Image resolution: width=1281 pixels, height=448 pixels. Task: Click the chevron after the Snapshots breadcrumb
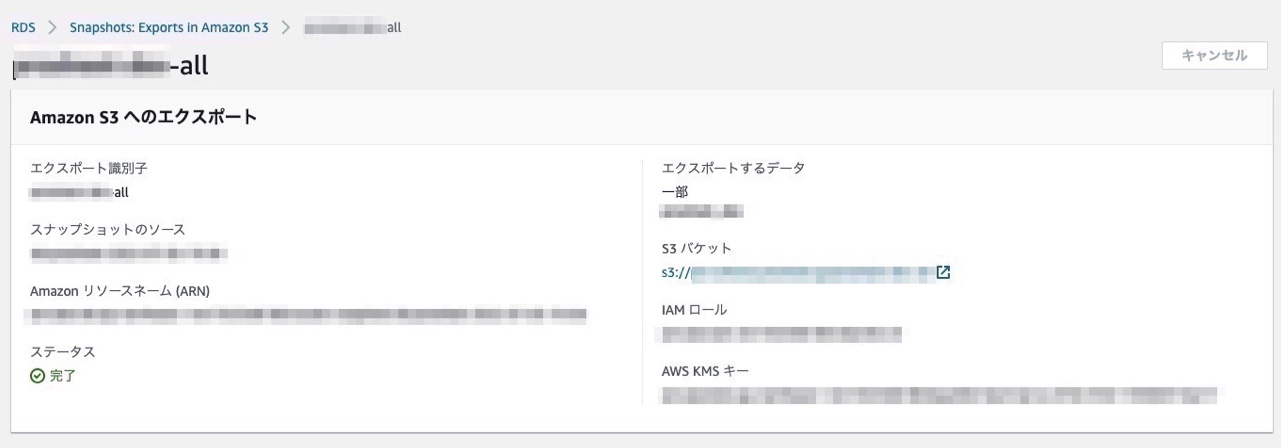(x=285, y=28)
